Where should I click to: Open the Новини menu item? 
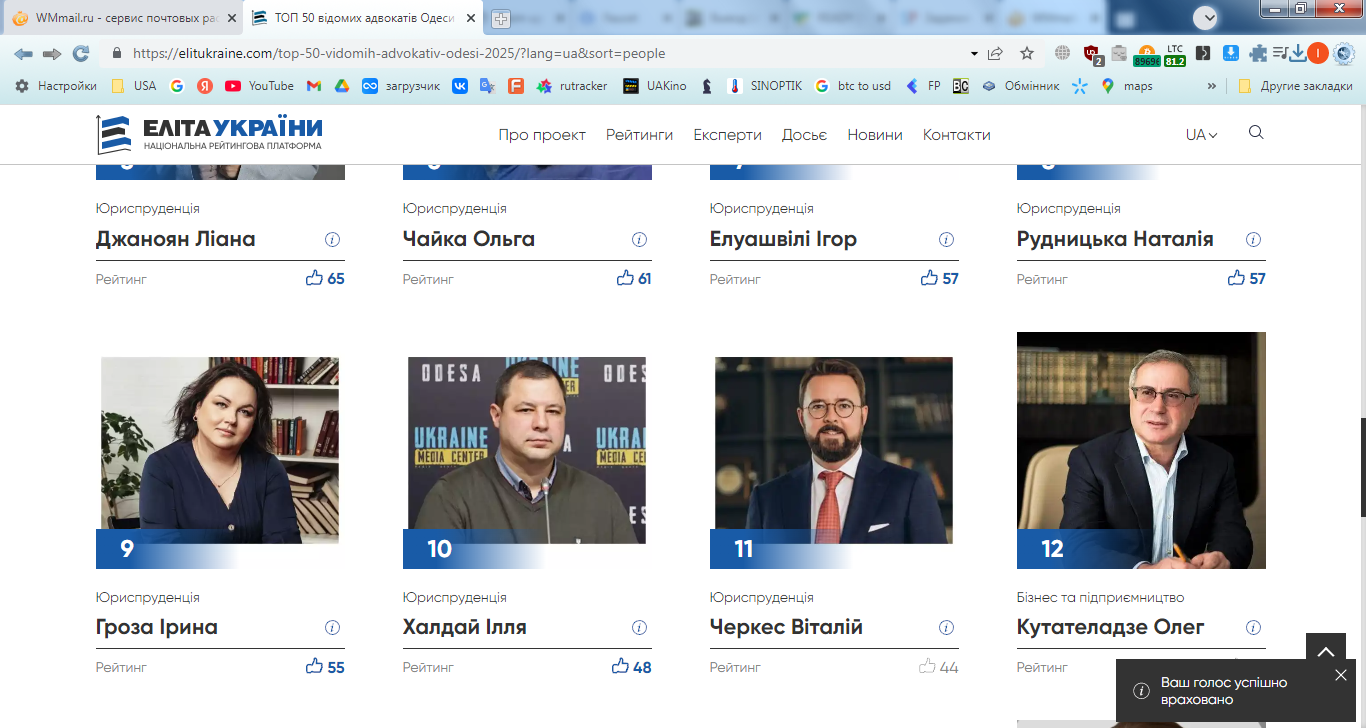pos(875,135)
